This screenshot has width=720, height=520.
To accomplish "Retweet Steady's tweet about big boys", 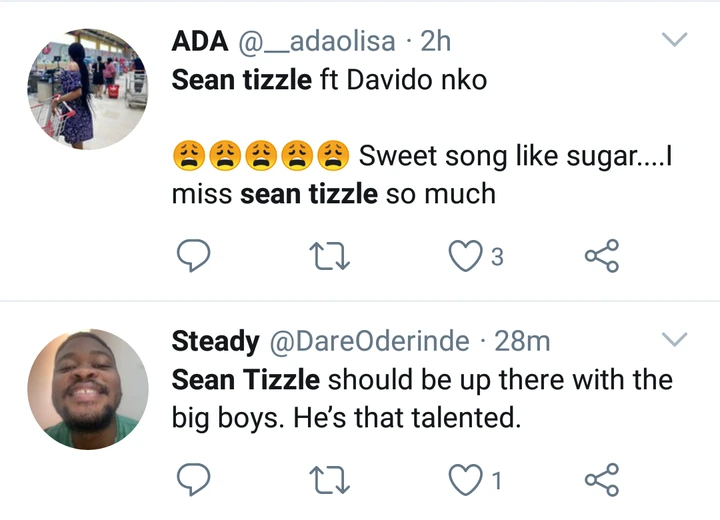I will point(327,481).
